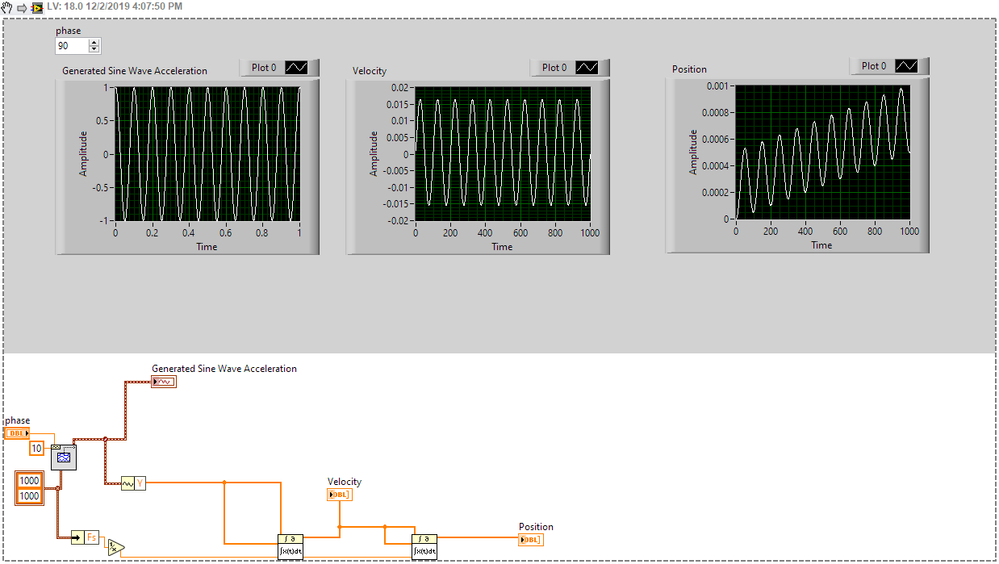
Task: Select the Simulate Signal Express VI node
Action: coord(64,457)
